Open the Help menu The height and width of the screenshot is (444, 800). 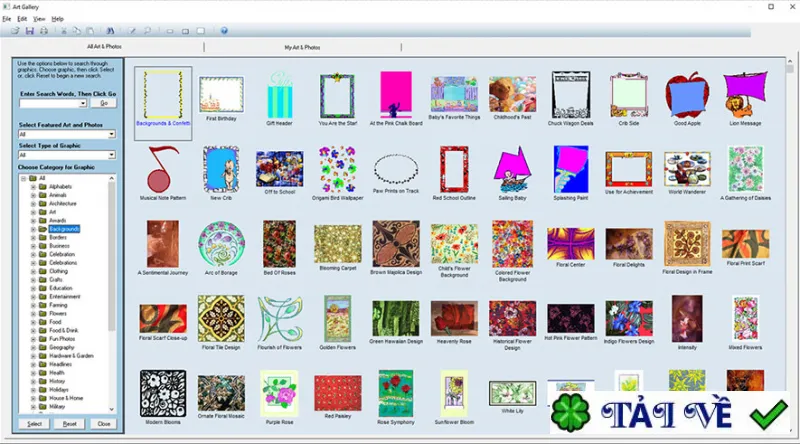(58, 19)
